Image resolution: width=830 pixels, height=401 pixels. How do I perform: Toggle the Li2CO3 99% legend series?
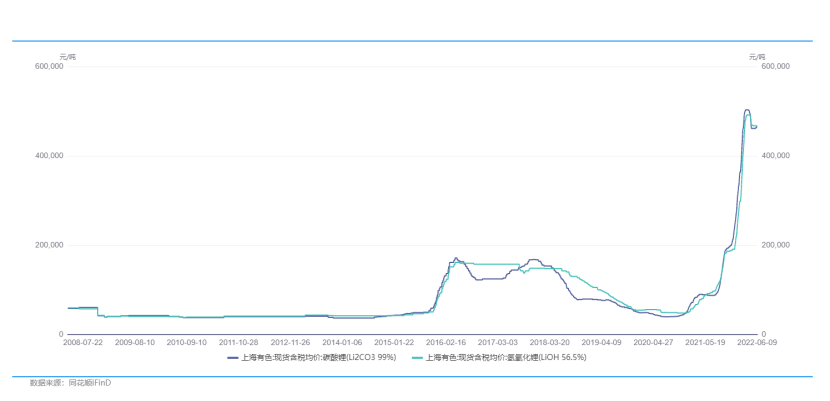point(312,358)
